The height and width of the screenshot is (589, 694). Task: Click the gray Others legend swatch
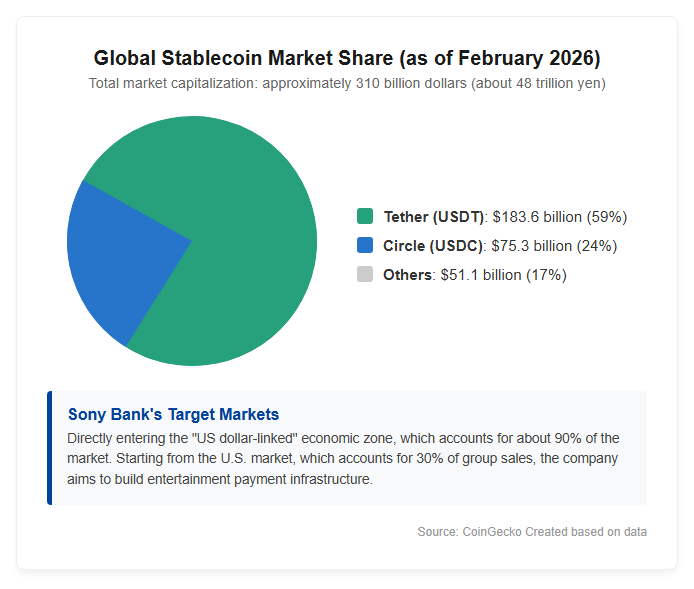(x=365, y=274)
